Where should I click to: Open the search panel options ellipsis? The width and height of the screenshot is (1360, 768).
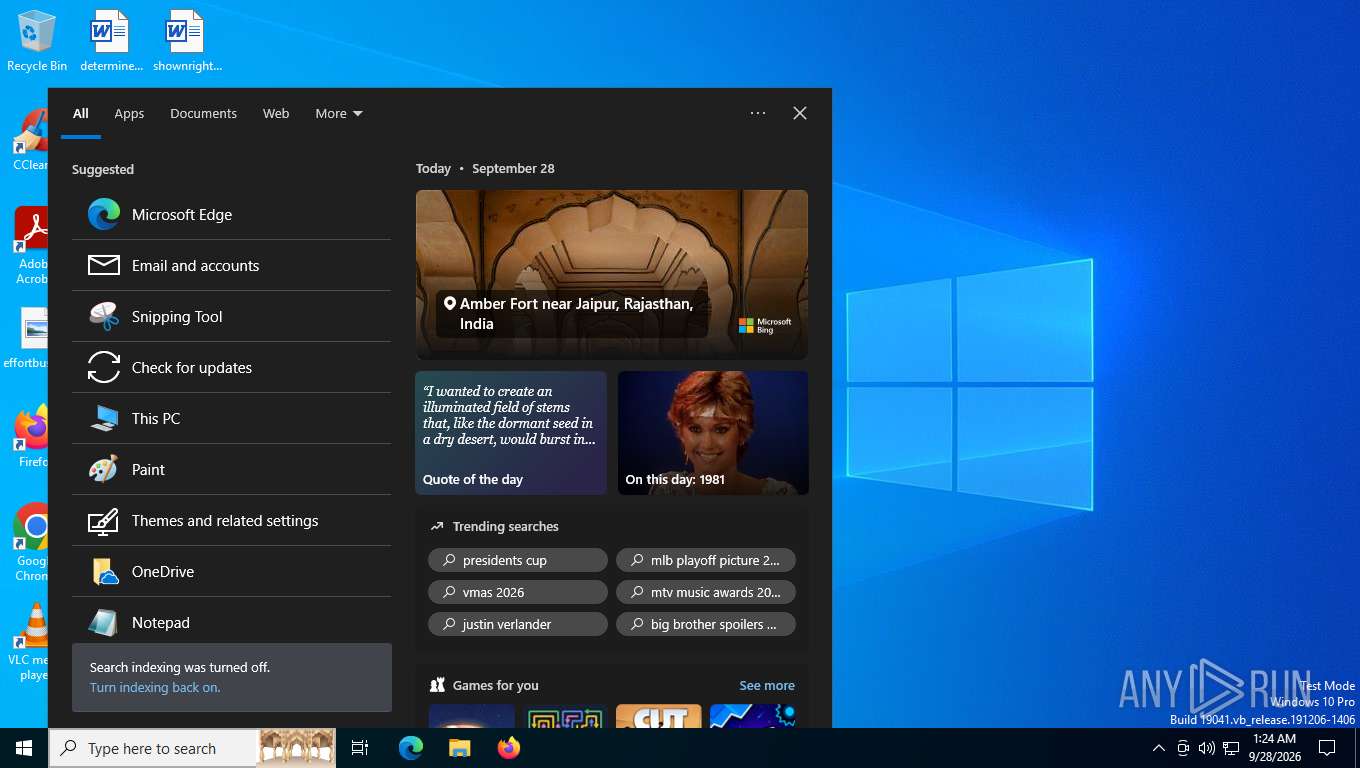pos(758,113)
